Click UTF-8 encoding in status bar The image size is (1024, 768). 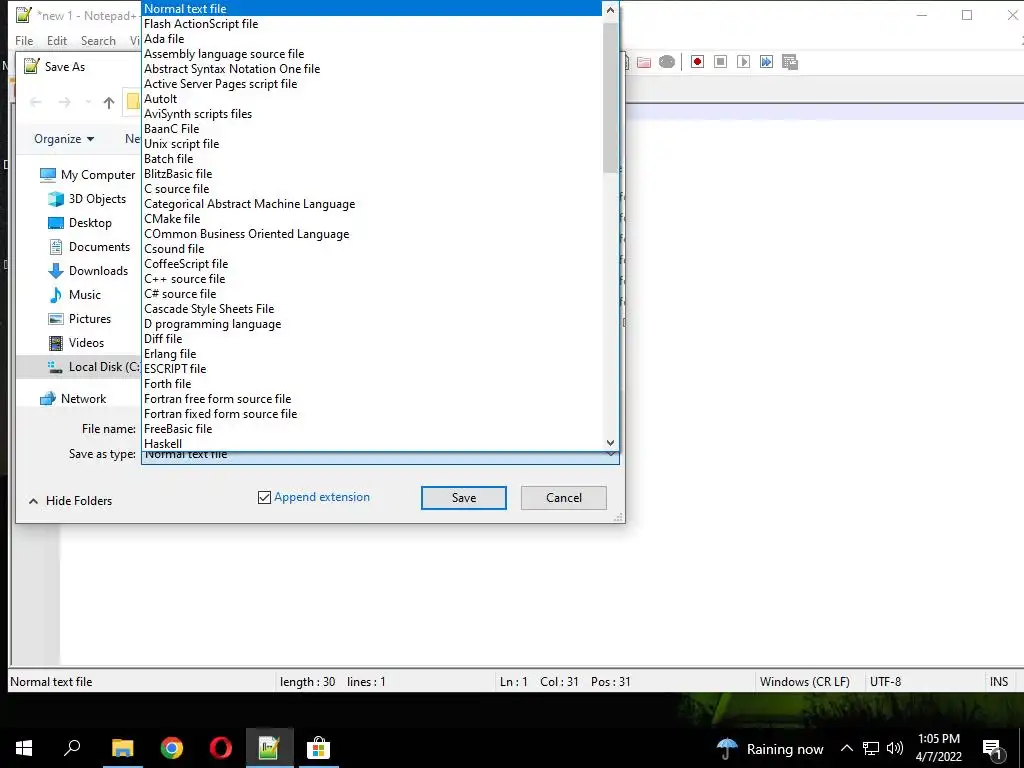[886, 682]
